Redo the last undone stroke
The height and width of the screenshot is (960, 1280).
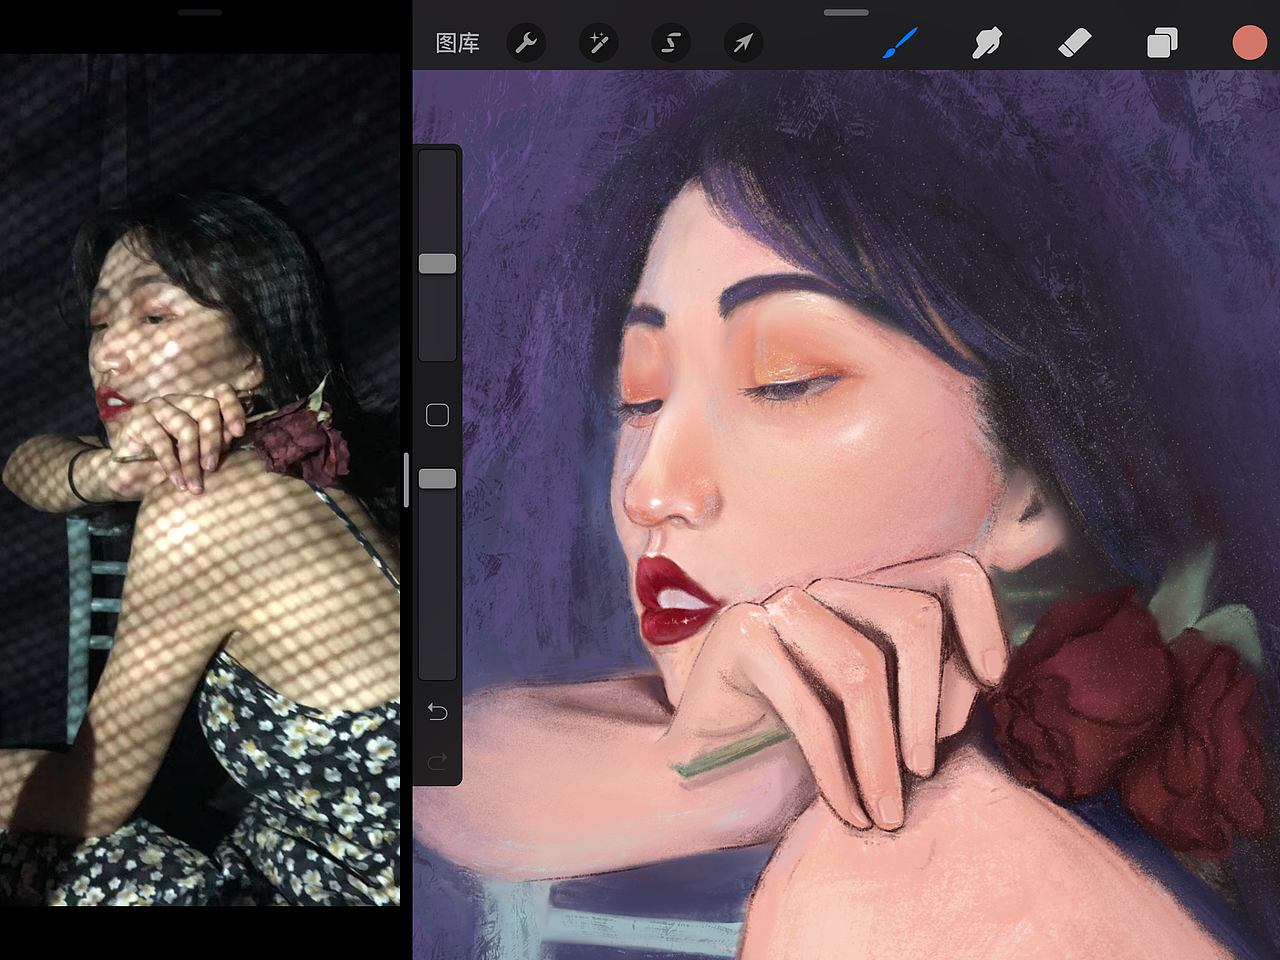coord(437,762)
